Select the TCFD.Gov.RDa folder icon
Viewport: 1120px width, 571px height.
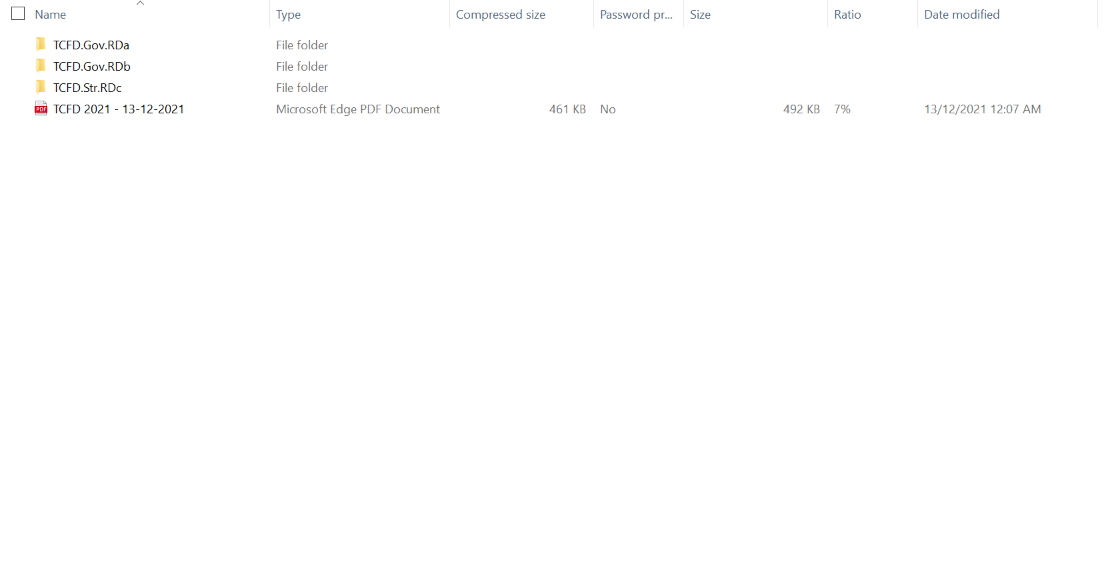(41, 44)
